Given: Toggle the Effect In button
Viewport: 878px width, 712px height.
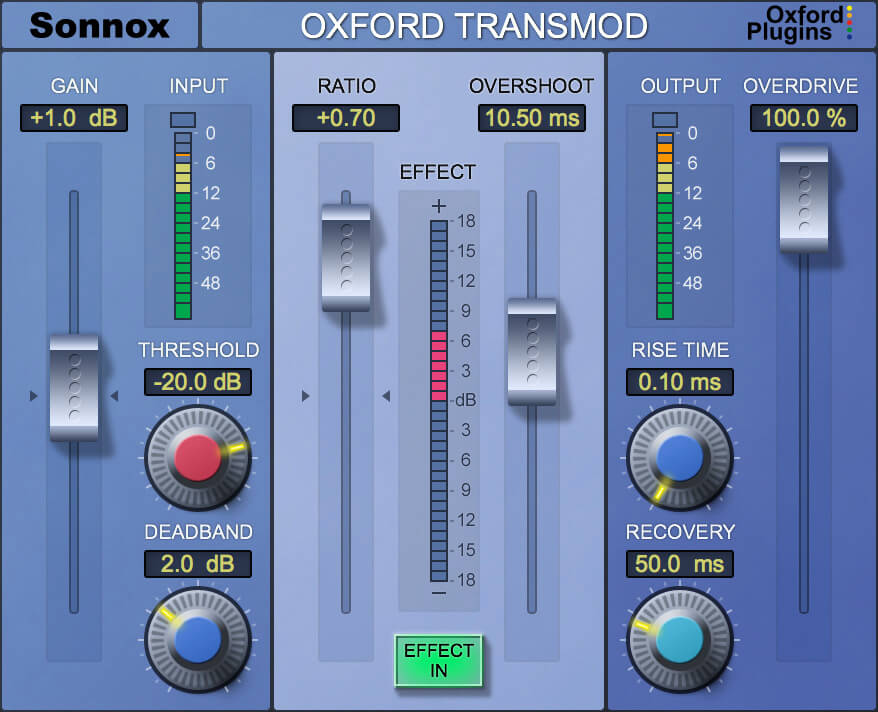Looking at the screenshot, I should (x=438, y=660).
